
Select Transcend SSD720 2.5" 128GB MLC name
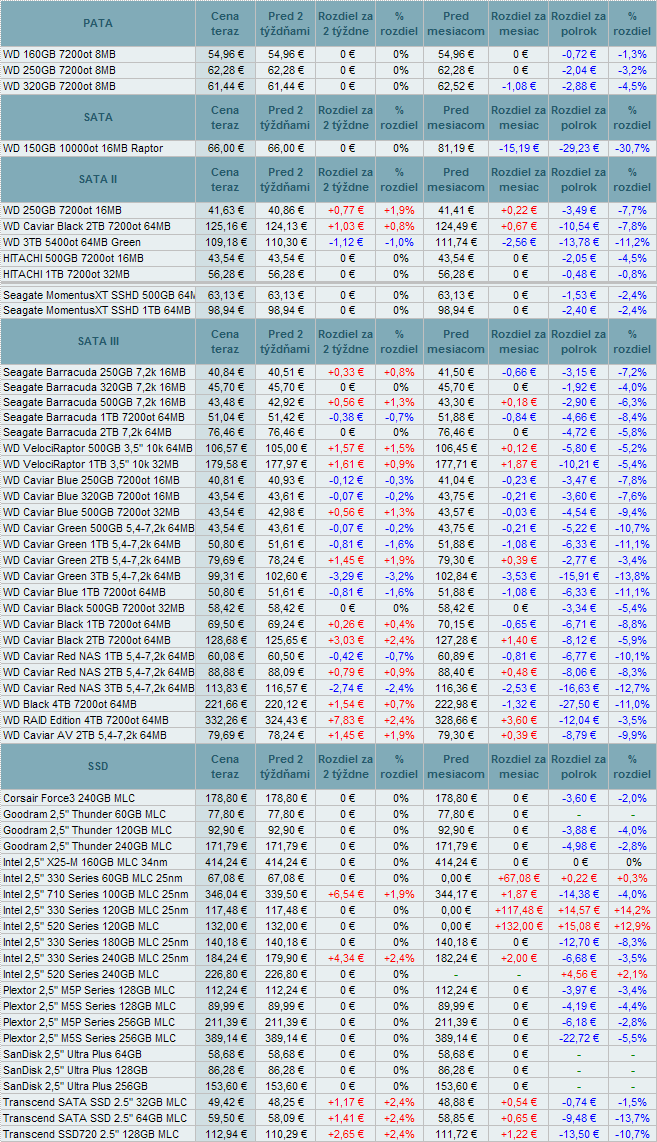click(x=91, y=1134)
